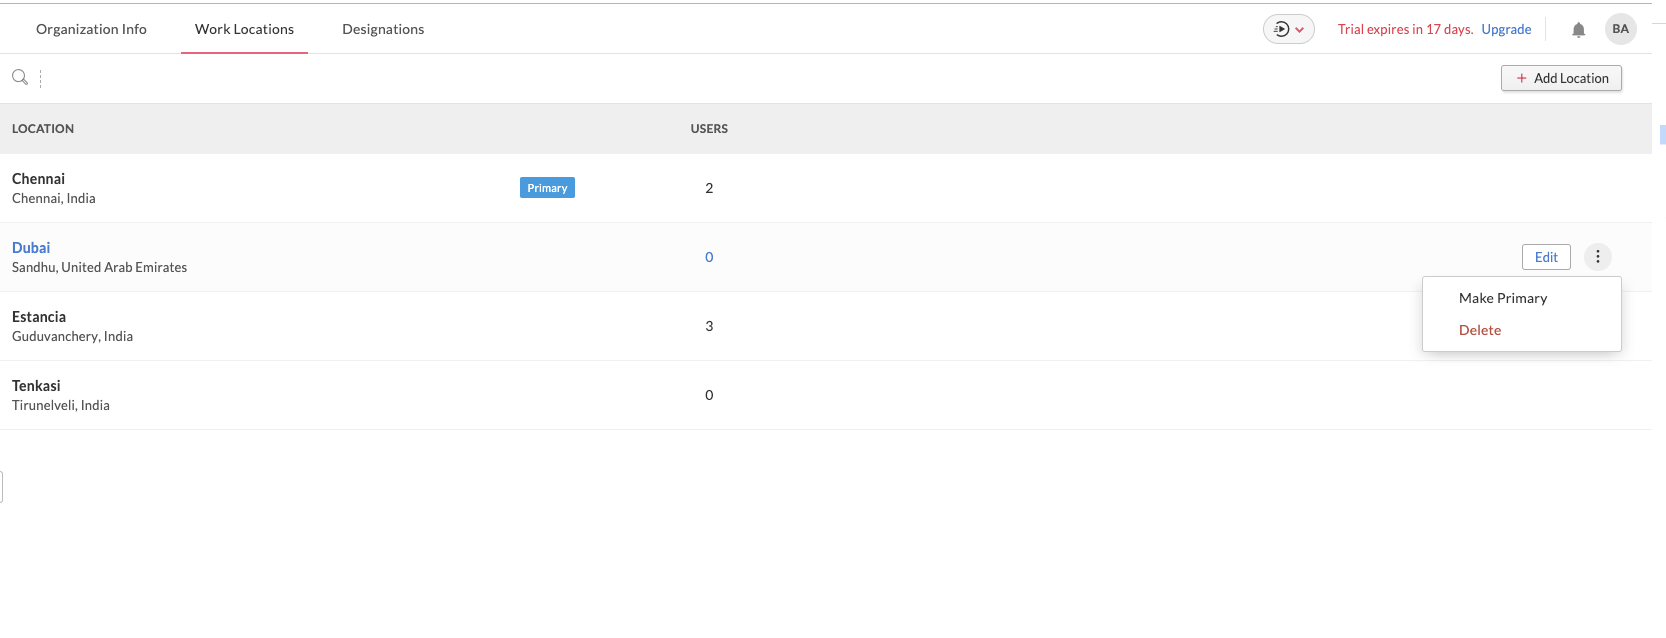Follow the Upgrade link

click(1506, 29)
